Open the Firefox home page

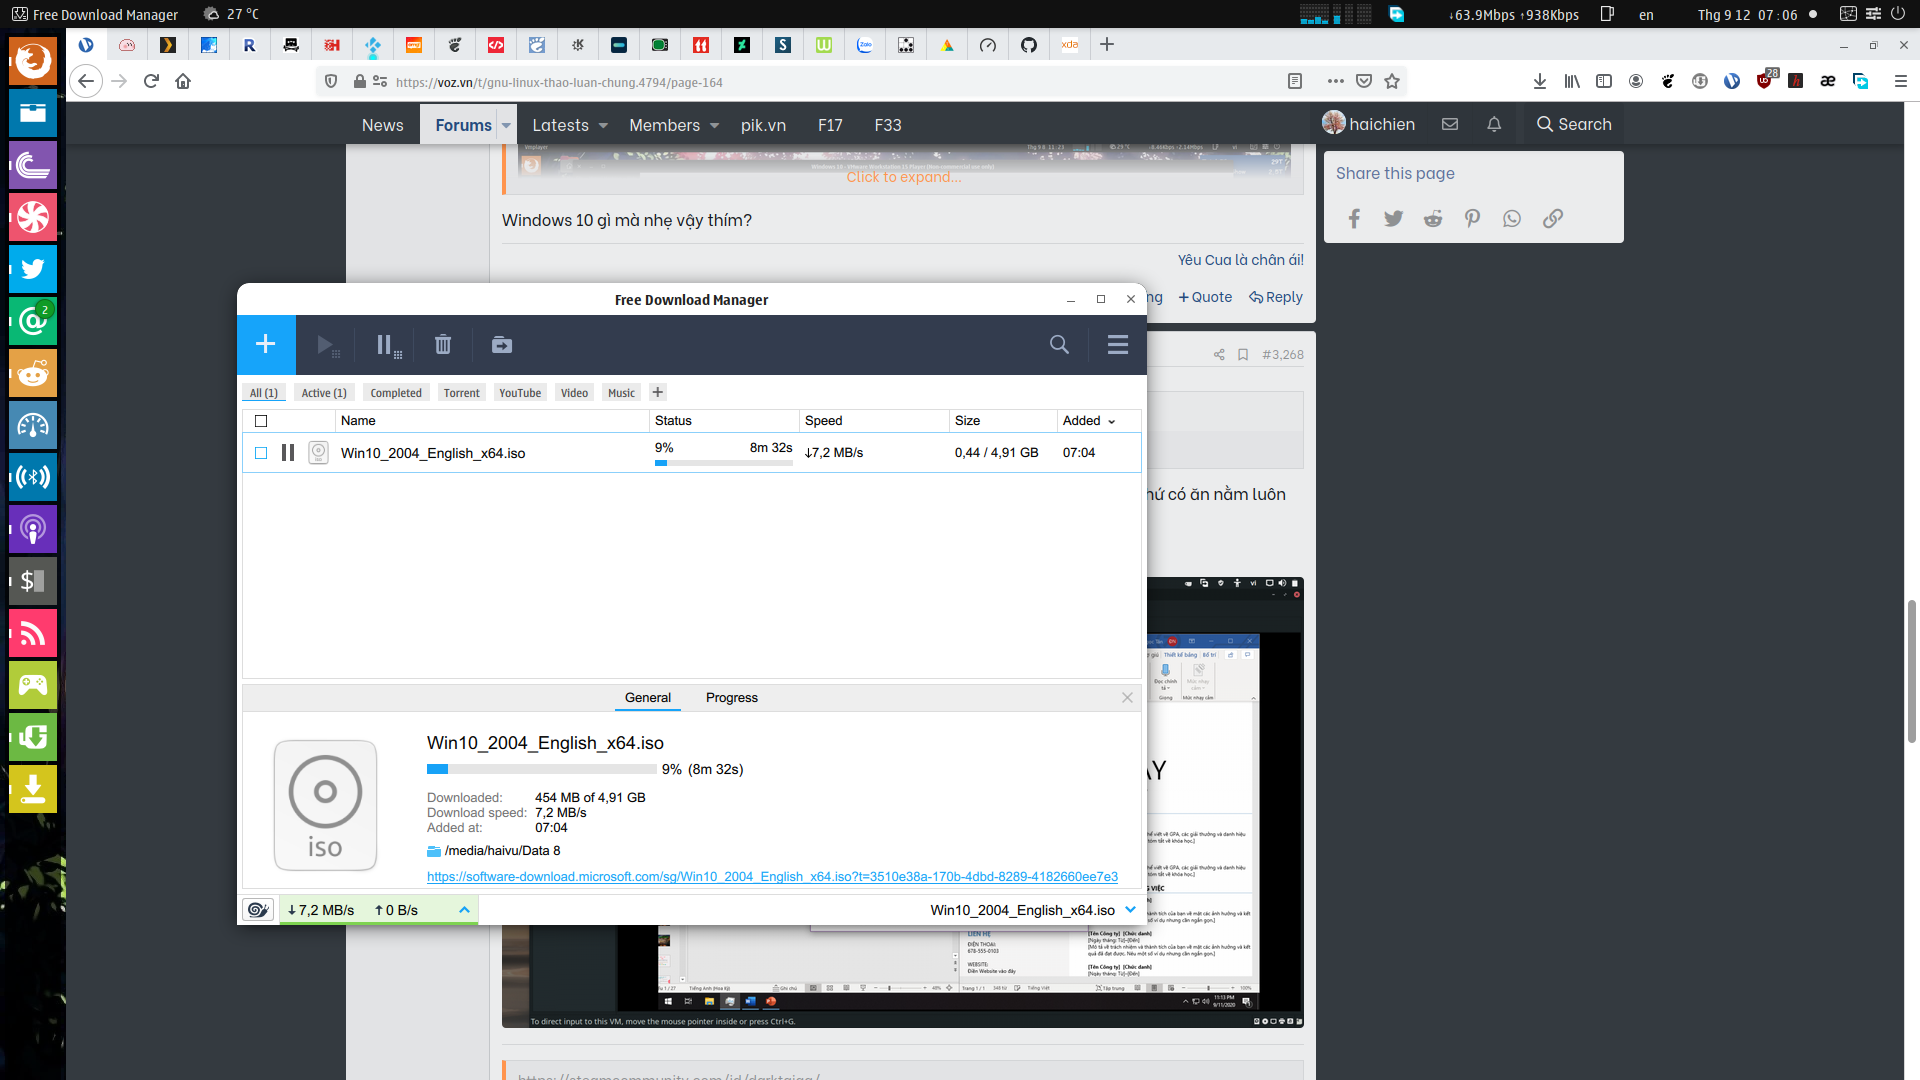pyautogui.click(x=183, y=82)
